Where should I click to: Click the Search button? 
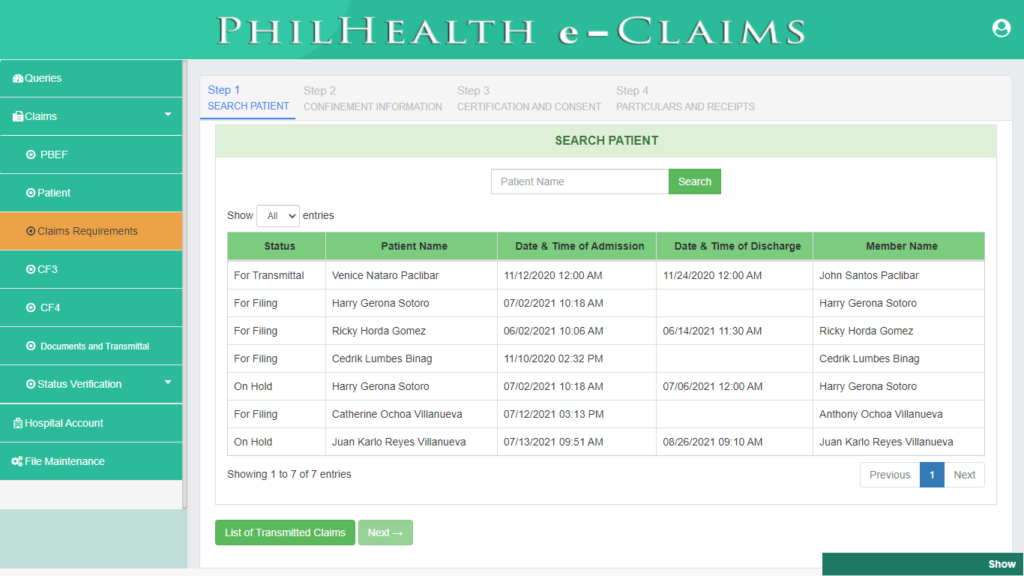click(694, 181)
